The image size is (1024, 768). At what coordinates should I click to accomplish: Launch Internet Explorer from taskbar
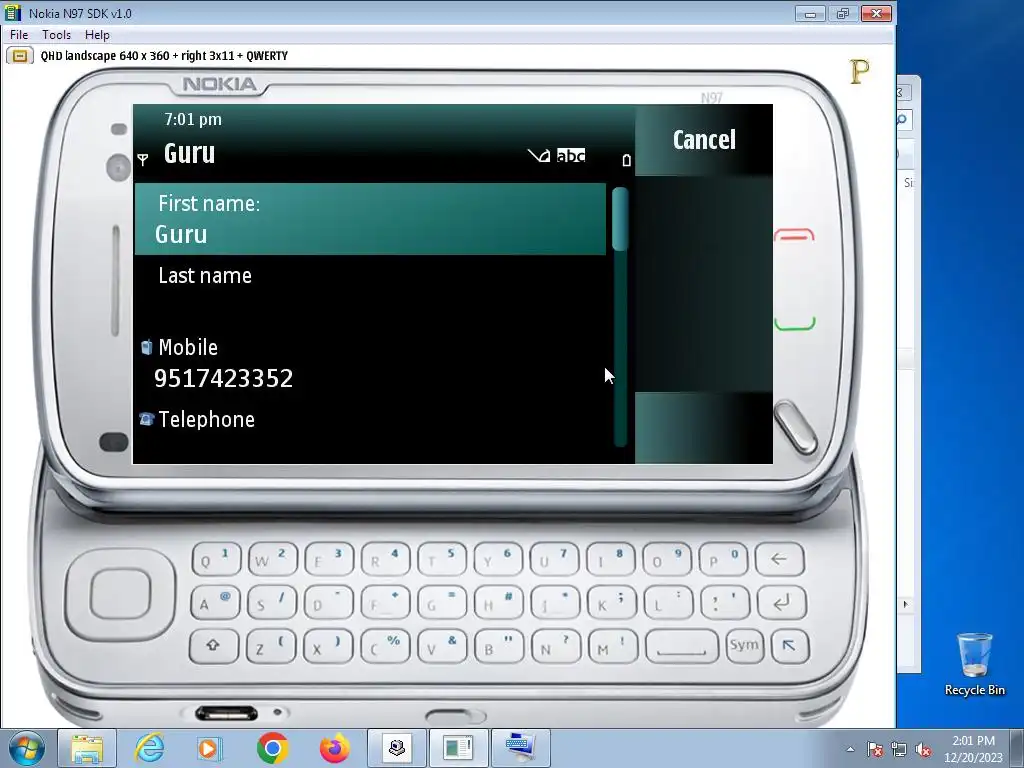pos(149,748)
